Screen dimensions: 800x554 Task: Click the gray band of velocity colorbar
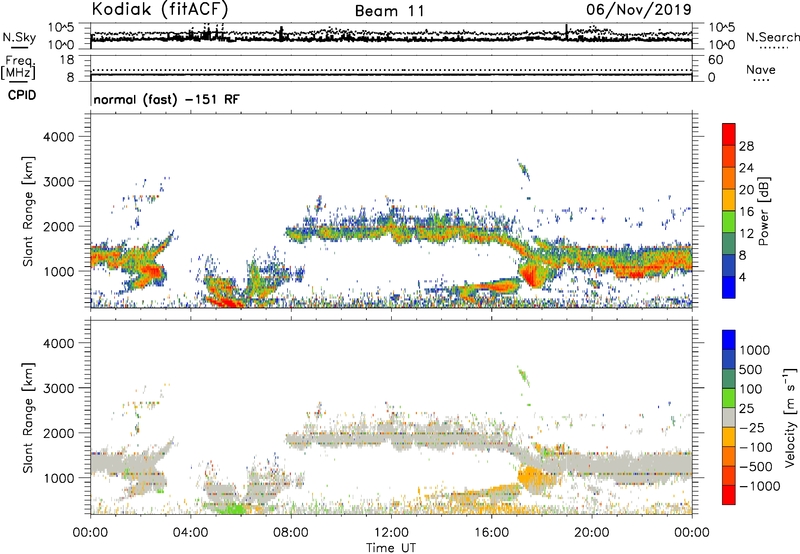(x=729, y=417)
